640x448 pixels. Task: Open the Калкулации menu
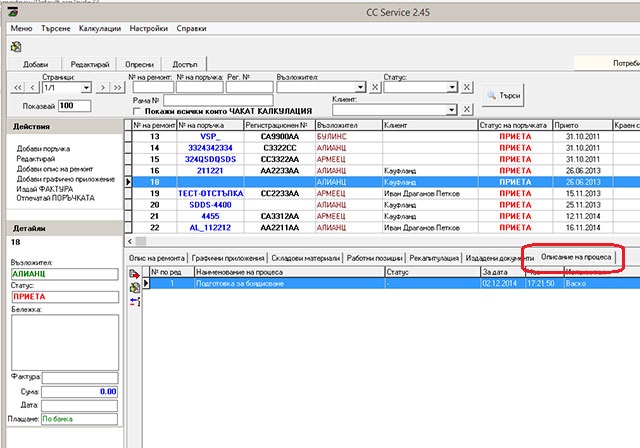(x=100, y=29)
